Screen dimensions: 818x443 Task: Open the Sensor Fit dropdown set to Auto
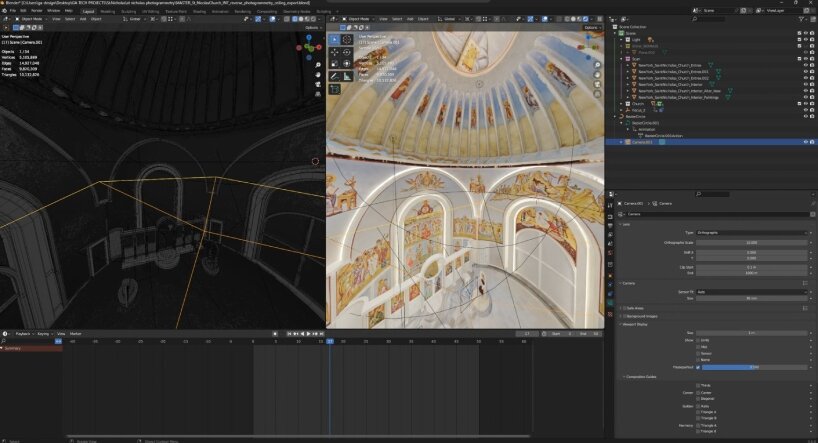pyautogui.click(x=753, y=293)
